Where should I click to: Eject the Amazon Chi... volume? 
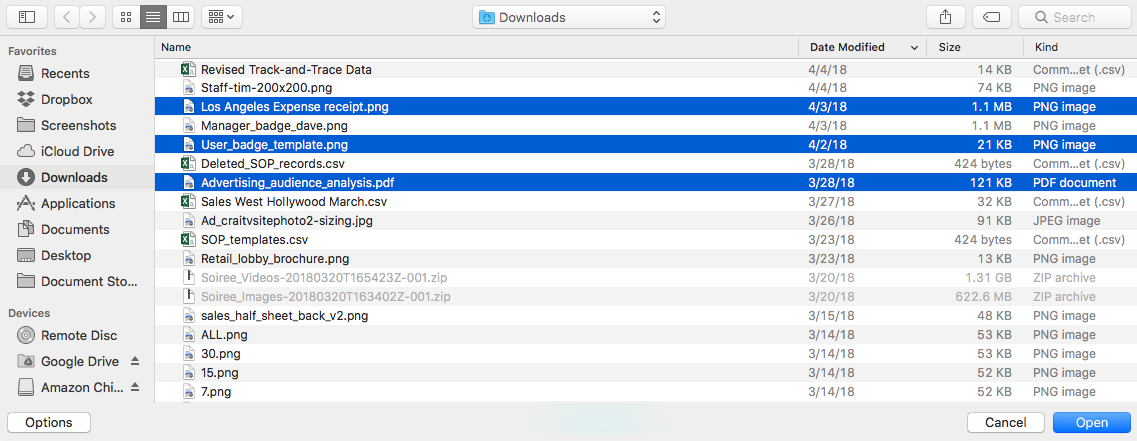tap(135, 387)
